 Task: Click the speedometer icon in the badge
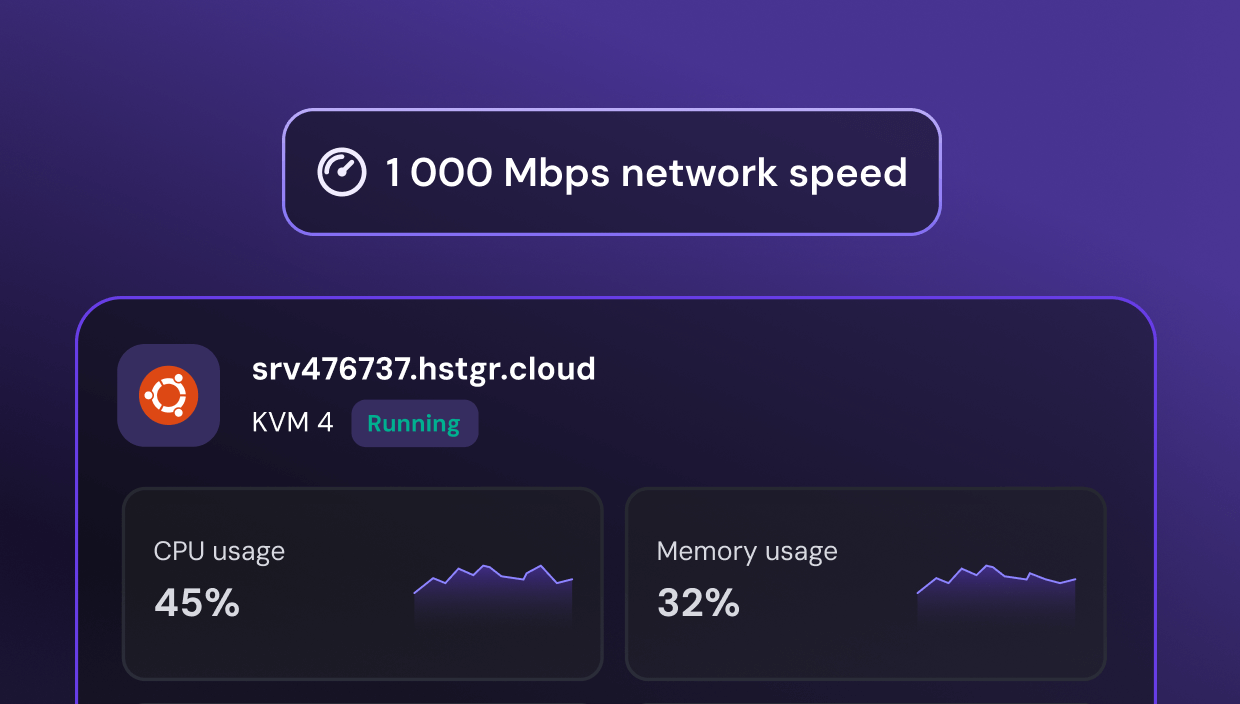pyautogui.click(x=342, y=172)
